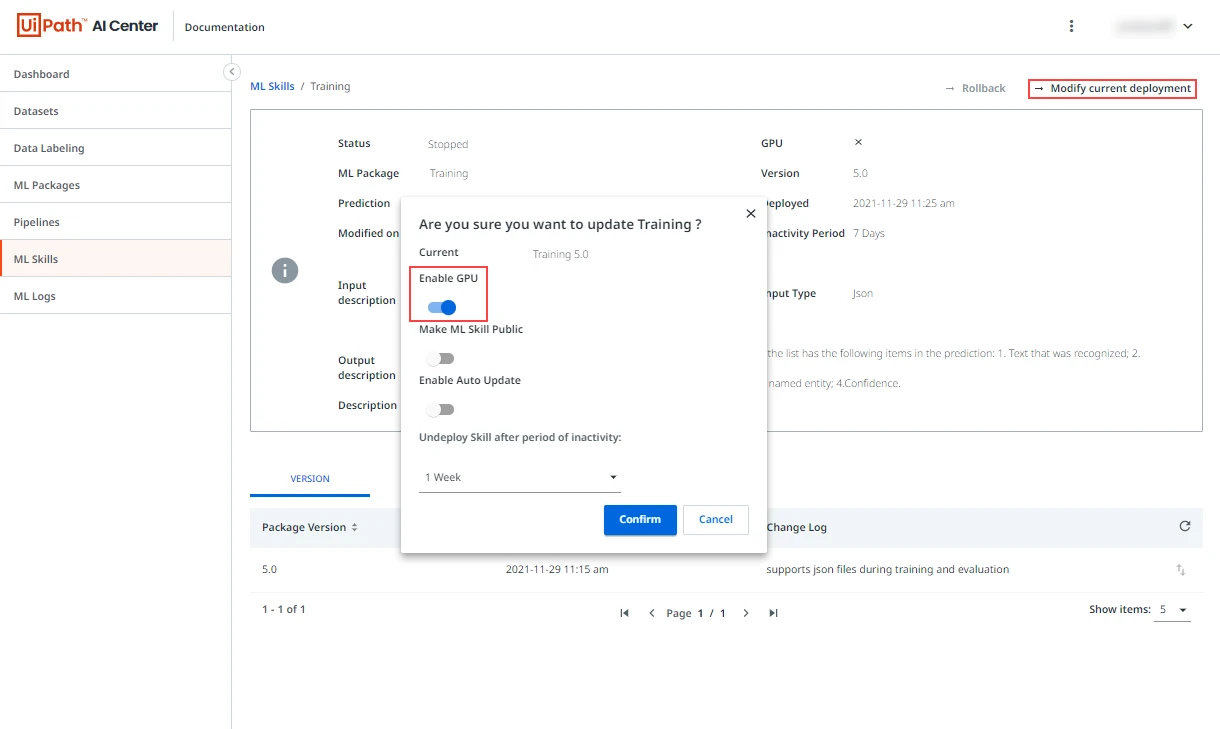Viewport: 1220px width, 729px height.
Task: Expand the user account dropdown in header
Action: click(1188, 26)
